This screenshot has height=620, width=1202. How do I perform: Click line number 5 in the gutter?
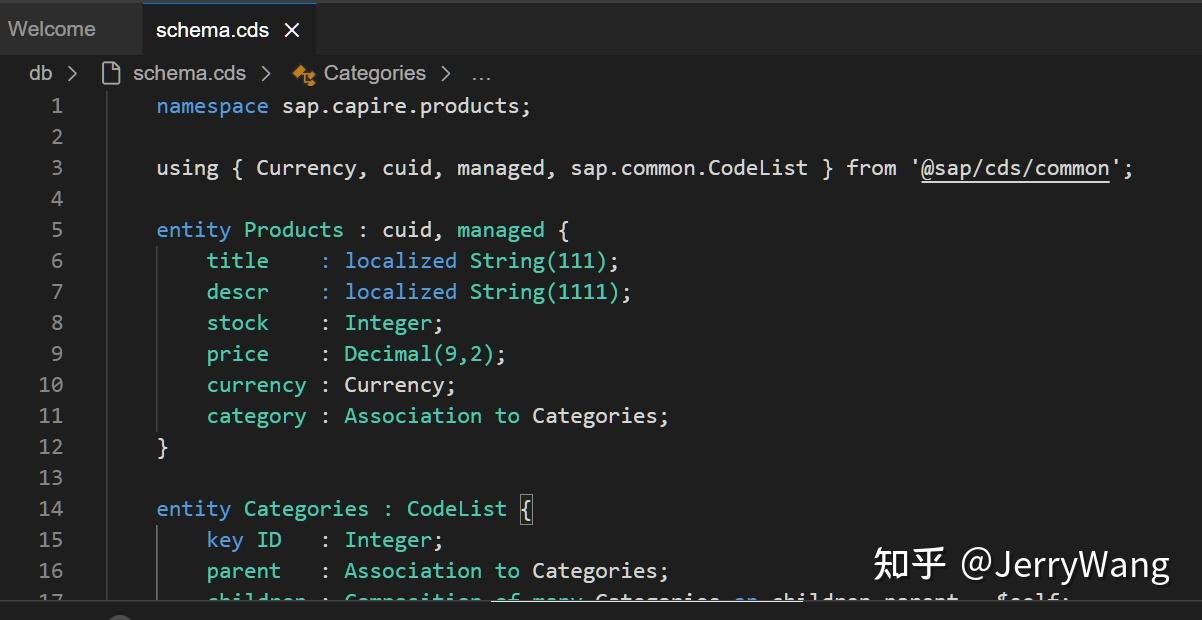[57, 230]
